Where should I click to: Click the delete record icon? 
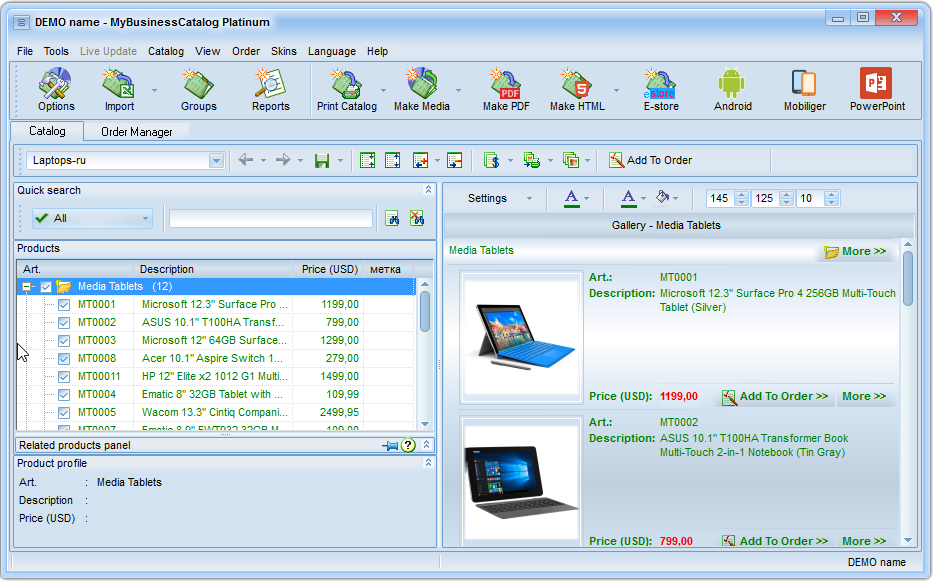click(x=454, y=160)
